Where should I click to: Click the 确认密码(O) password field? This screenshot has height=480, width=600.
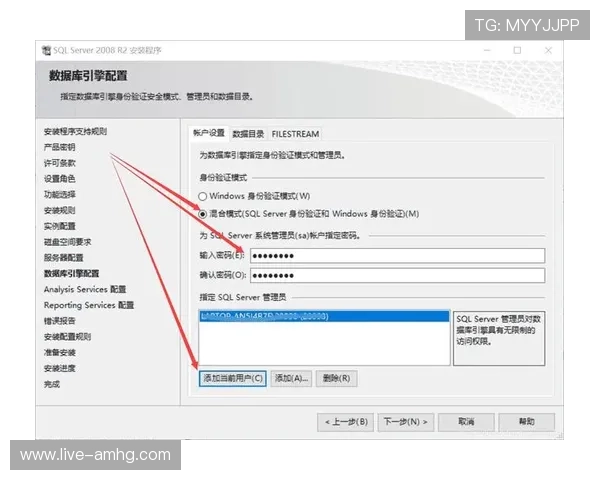click(x=397, y=276)
